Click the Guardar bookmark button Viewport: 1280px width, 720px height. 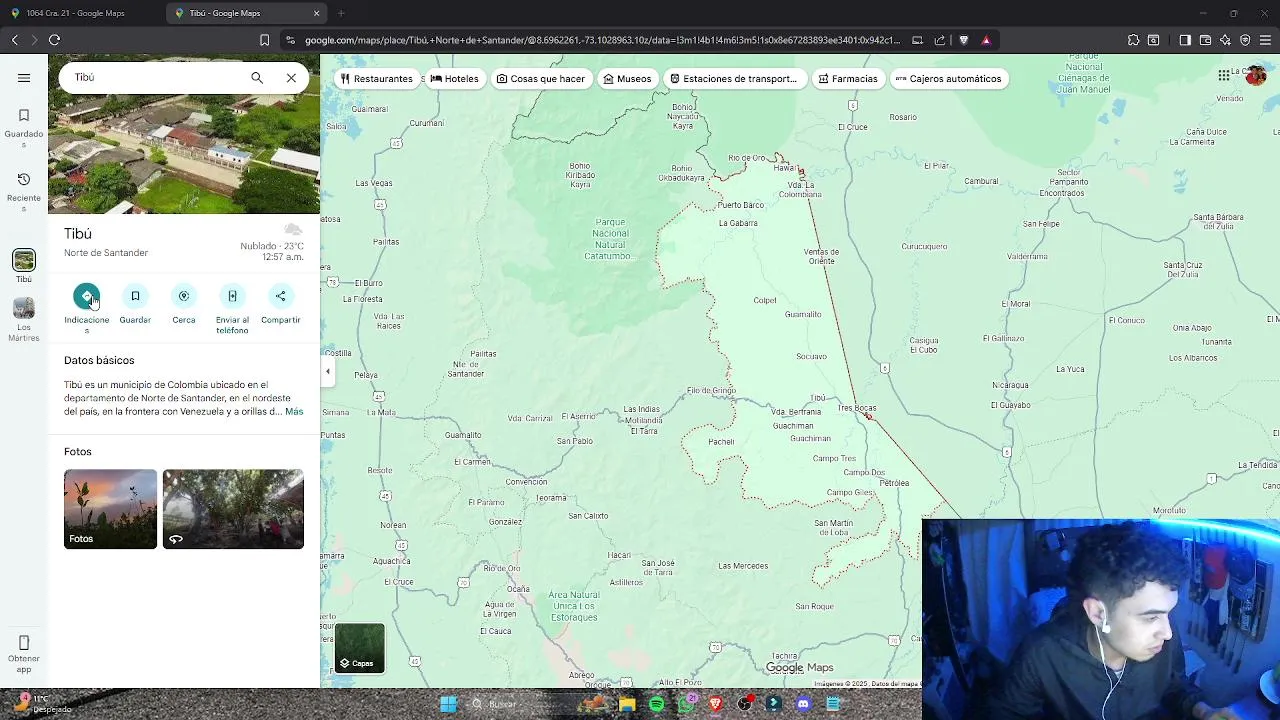[x=135, y=296]
